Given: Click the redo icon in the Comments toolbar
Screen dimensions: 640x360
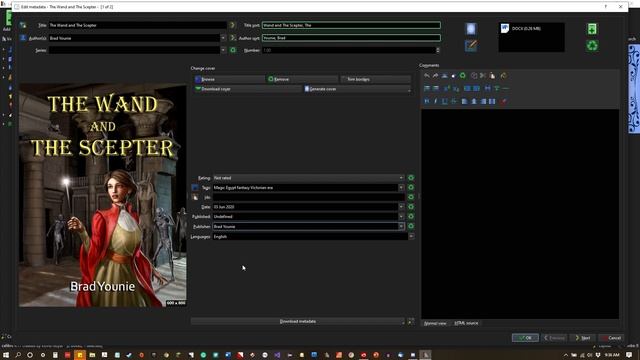Looking at the screenshot, I should pos(436,76).
